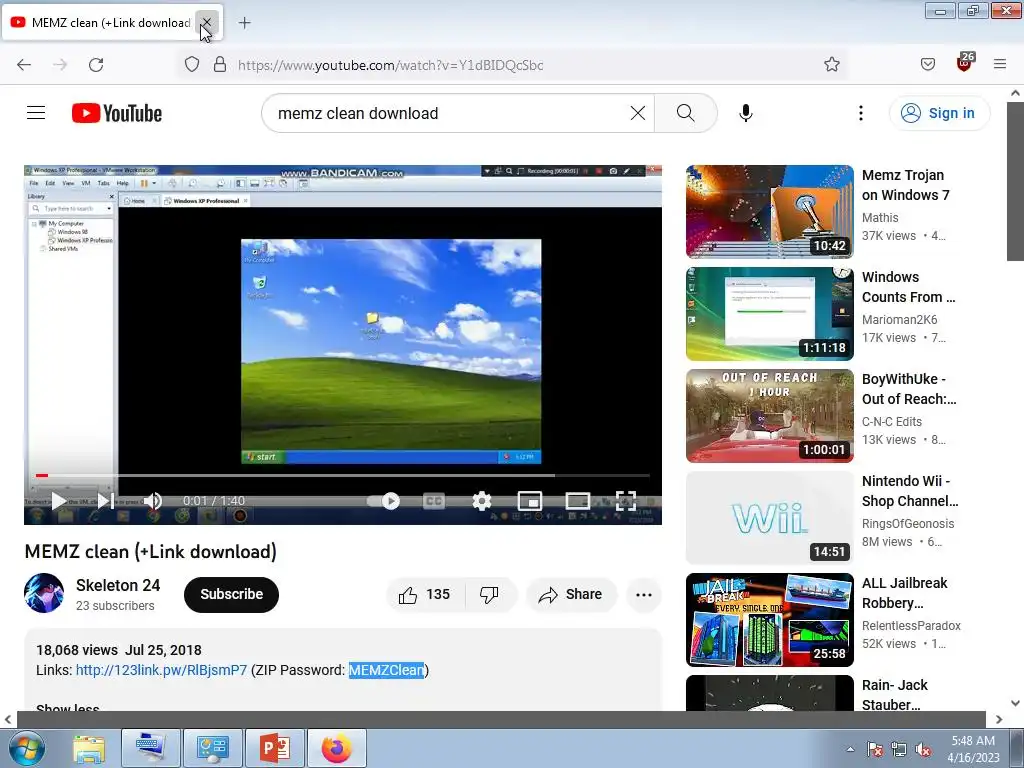
Task: Sign in to YouTube
Action: pos(939,113)
